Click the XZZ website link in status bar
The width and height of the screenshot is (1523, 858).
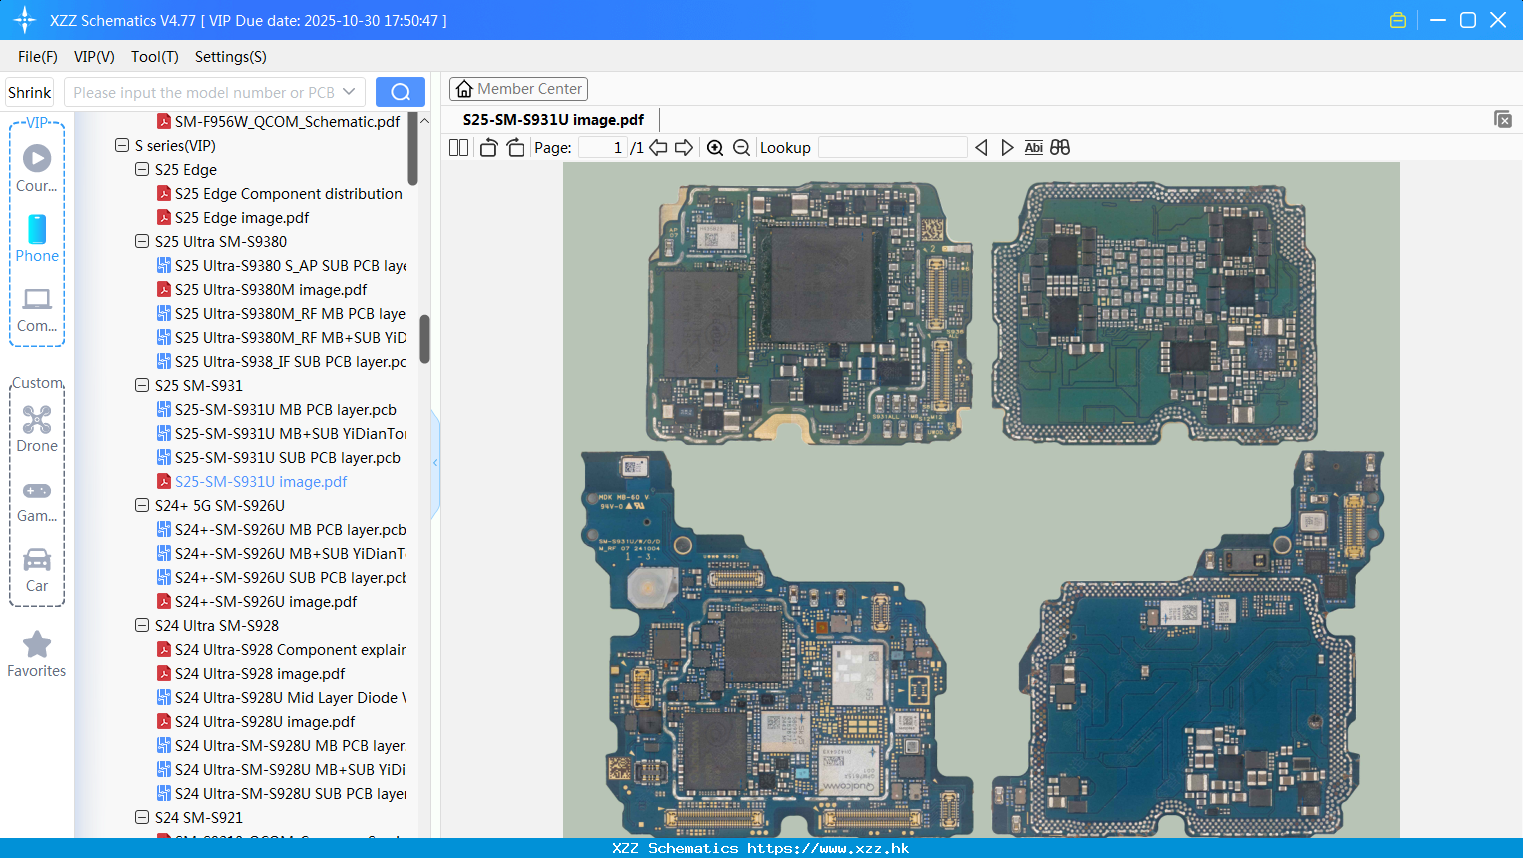(828, 848)
